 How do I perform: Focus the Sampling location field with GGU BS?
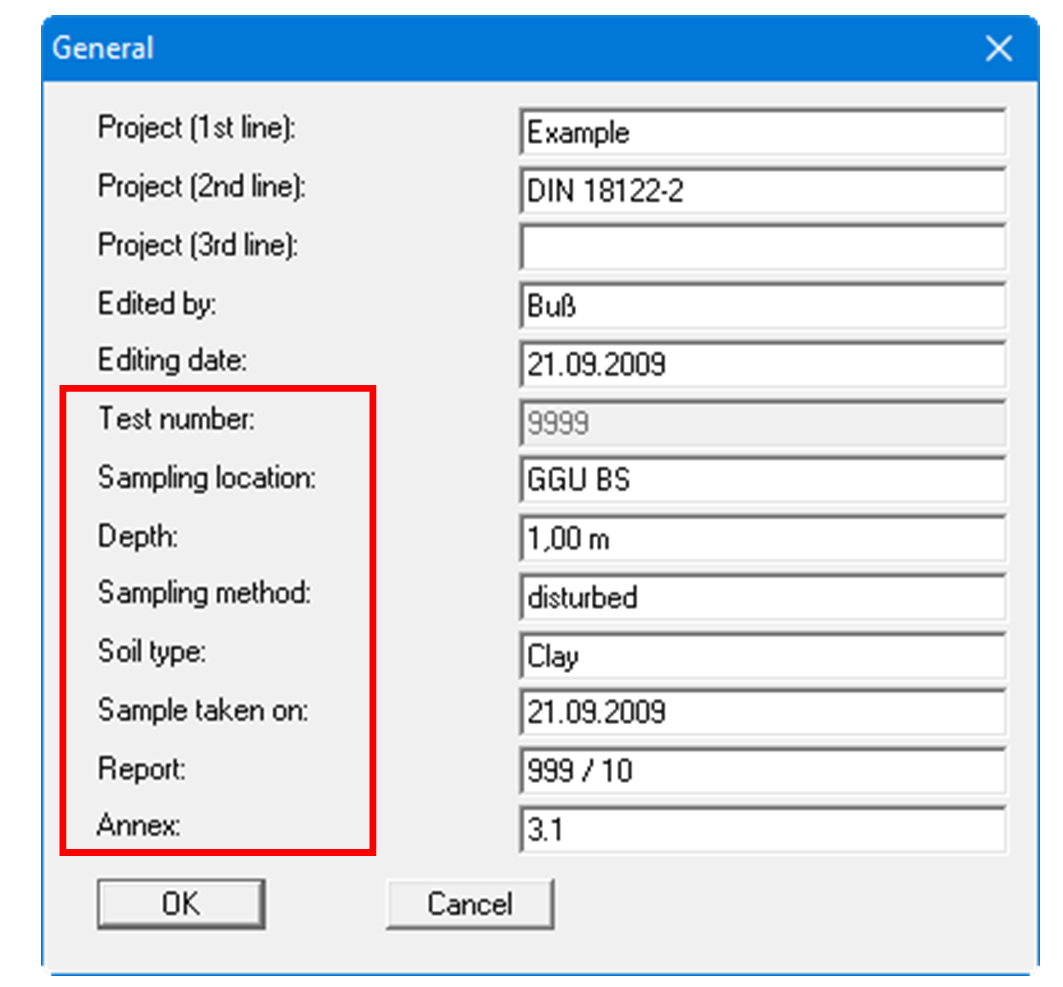pyautogui.click(x=762, y=480)
